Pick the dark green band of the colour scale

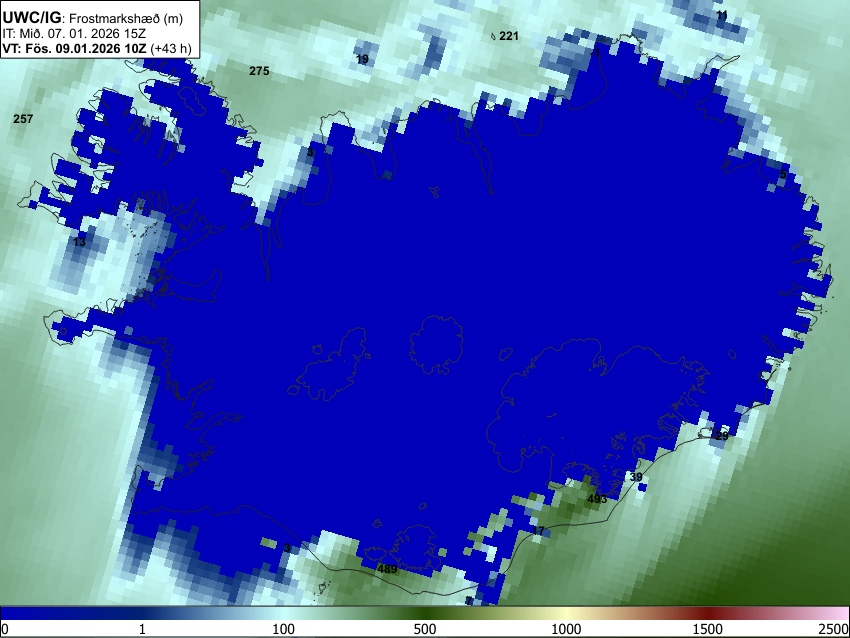pos(425,613)
